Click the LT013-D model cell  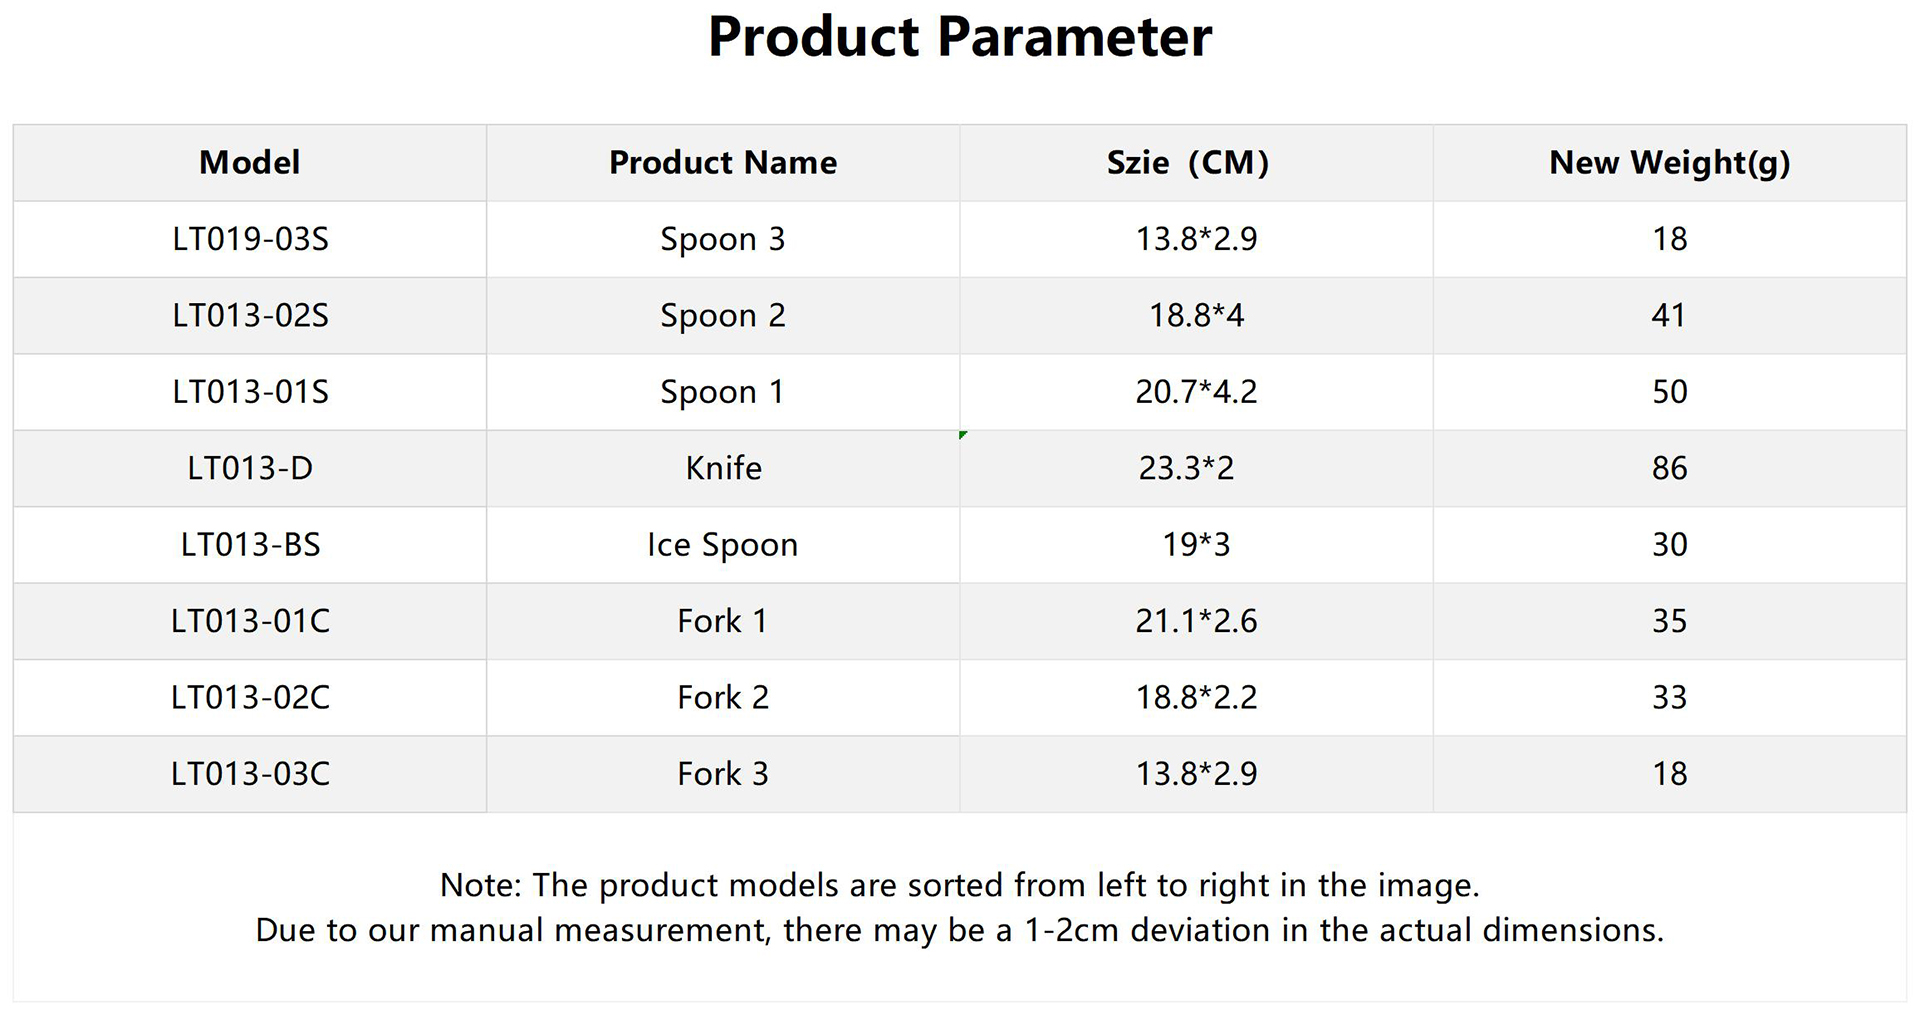[x=250, y=468]
